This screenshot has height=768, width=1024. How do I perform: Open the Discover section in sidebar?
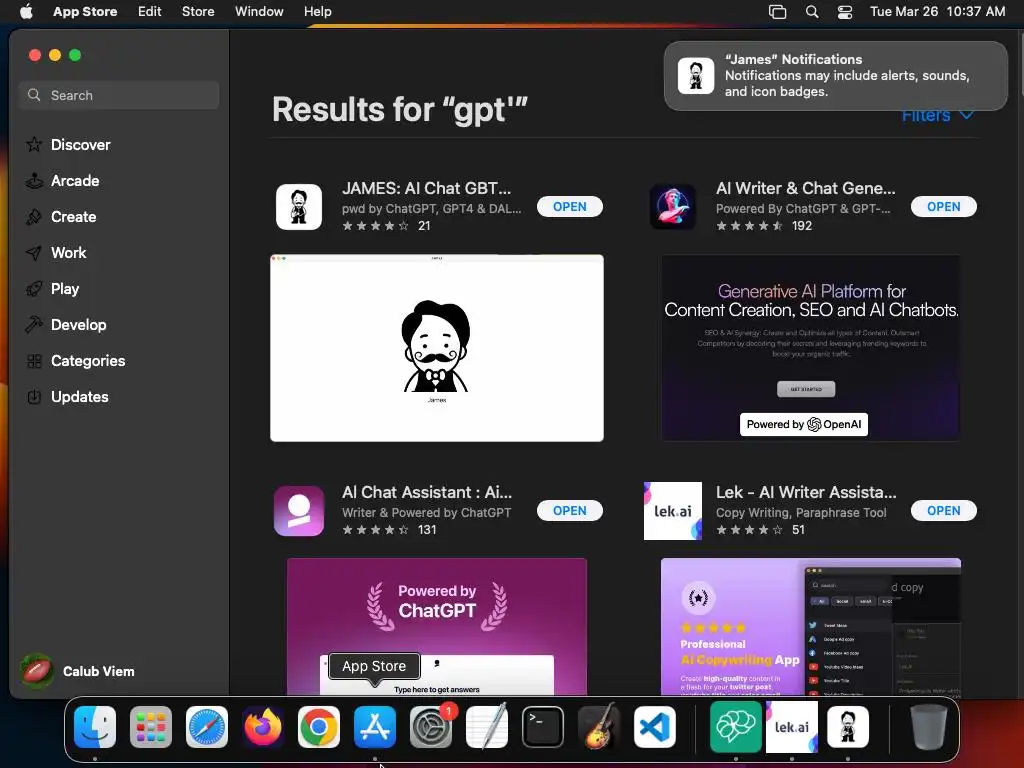click(68, 144)
